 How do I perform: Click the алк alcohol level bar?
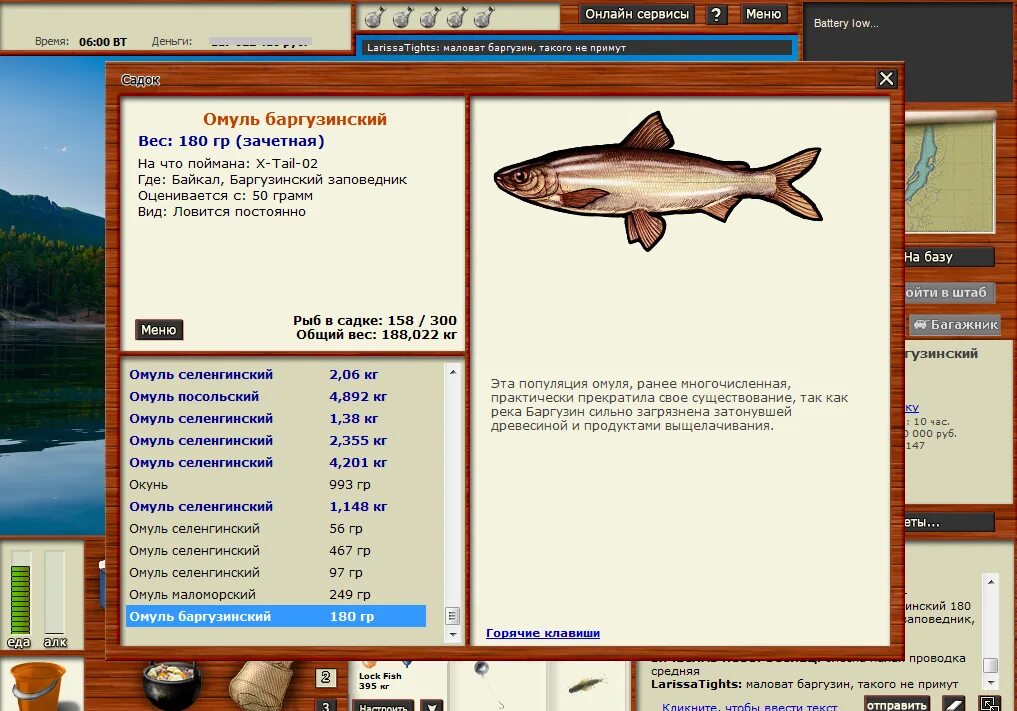54,592
